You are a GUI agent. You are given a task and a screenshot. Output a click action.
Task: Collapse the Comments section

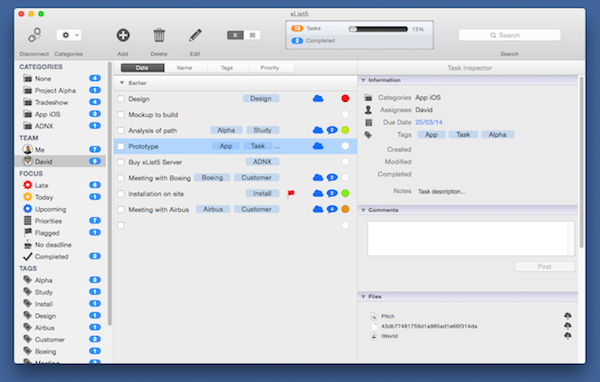363,210
